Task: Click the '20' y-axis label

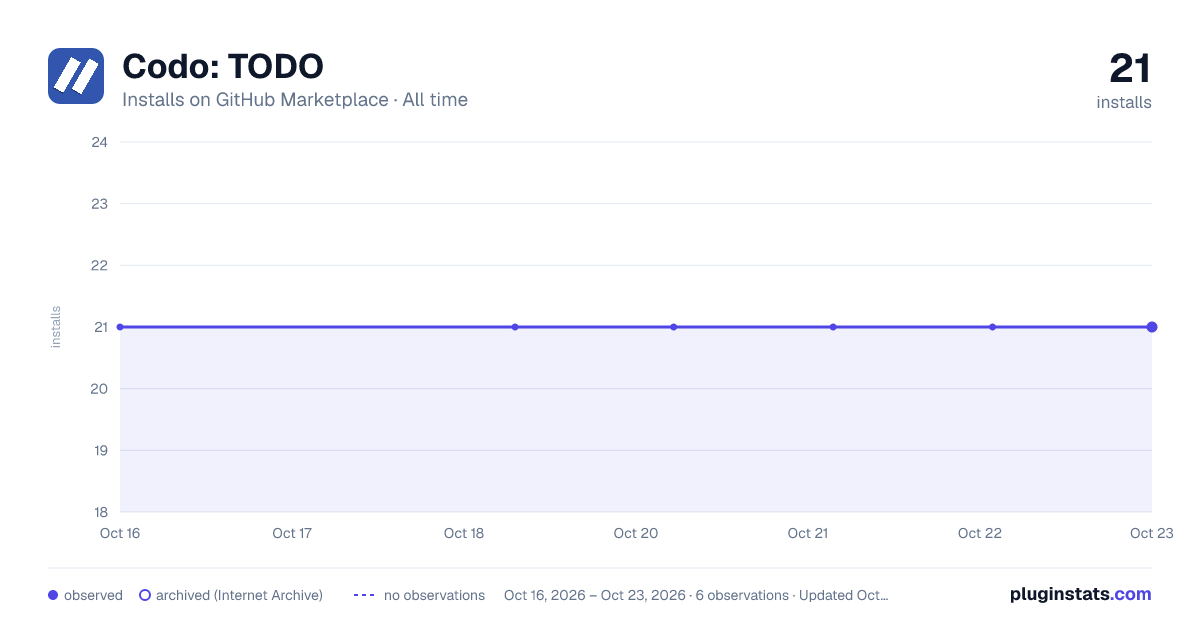Action: click(x=99, y=389)
